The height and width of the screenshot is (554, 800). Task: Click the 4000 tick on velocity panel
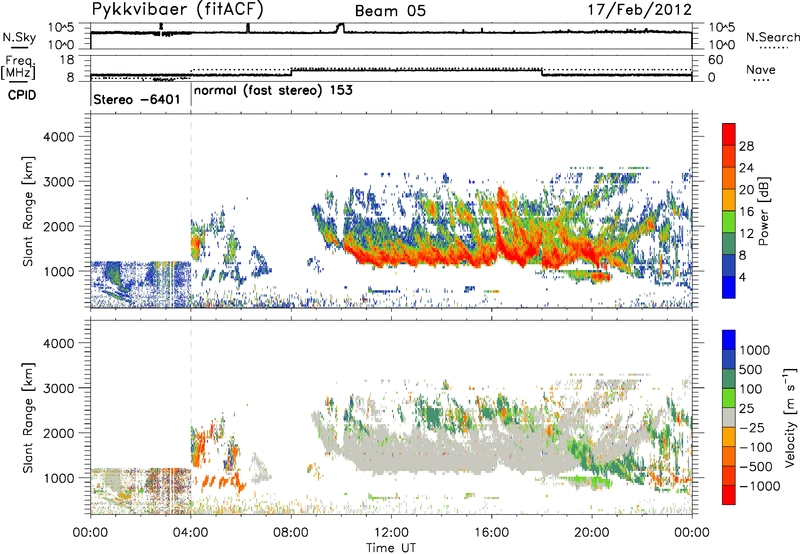pyautogui.click(x=58, y=343)
